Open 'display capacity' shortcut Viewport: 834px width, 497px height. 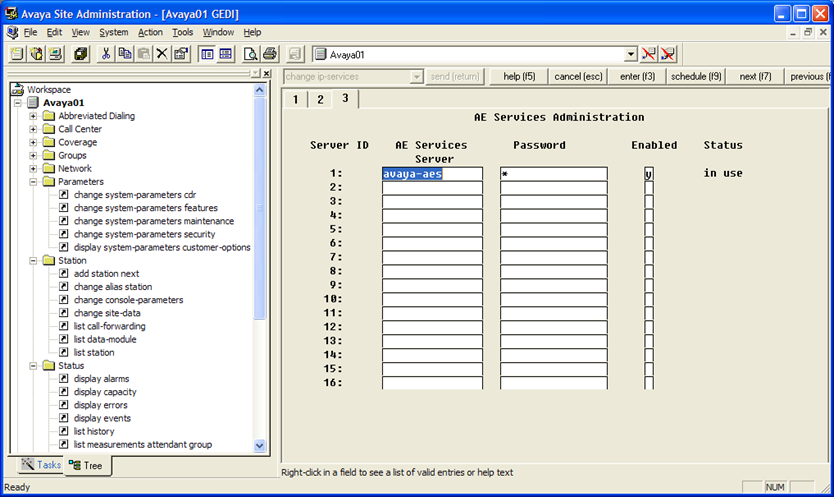click(x=105, y=392)
